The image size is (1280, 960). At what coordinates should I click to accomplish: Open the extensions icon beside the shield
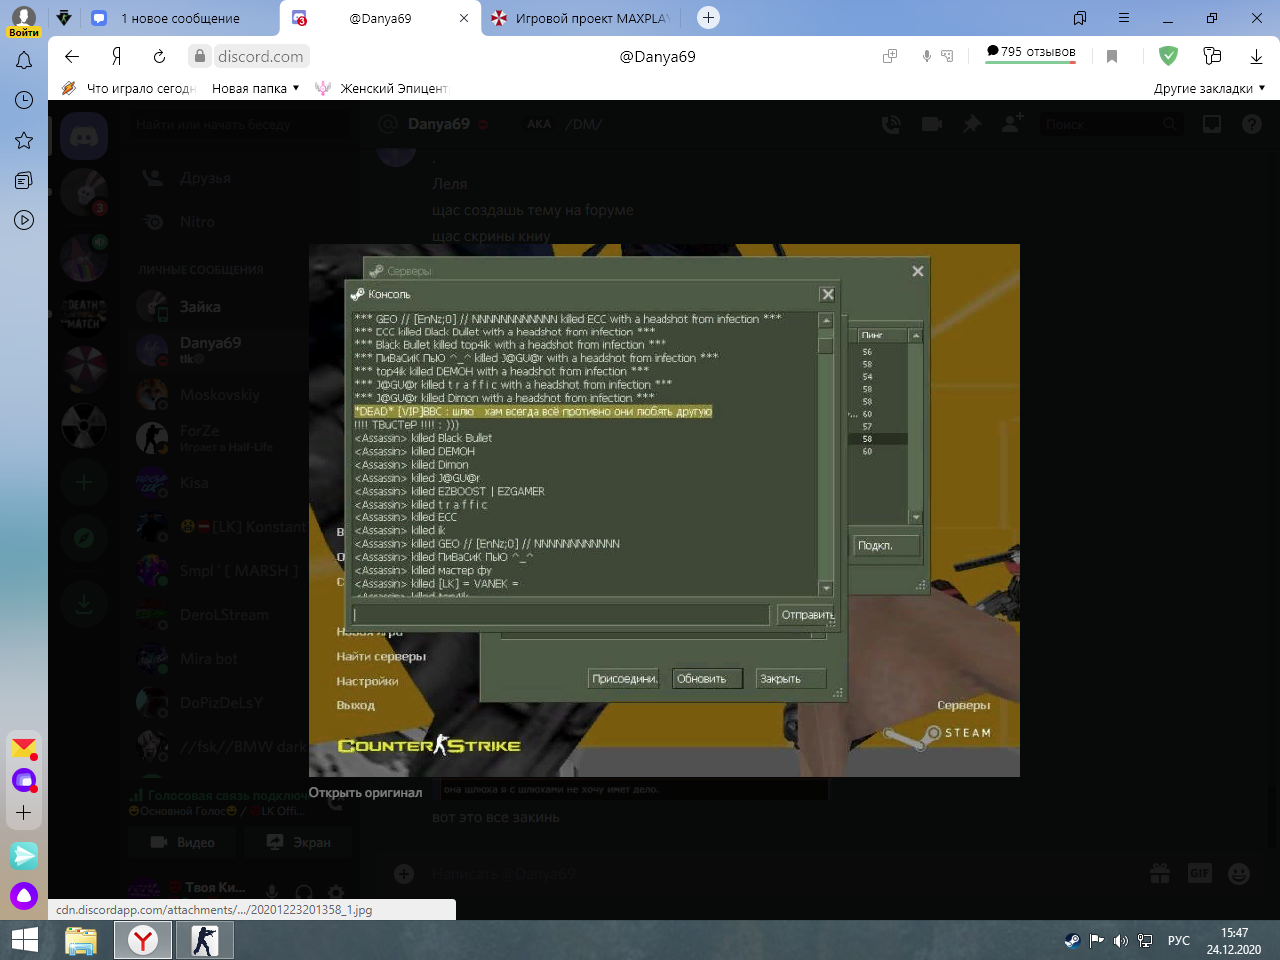pos(1212,56)
